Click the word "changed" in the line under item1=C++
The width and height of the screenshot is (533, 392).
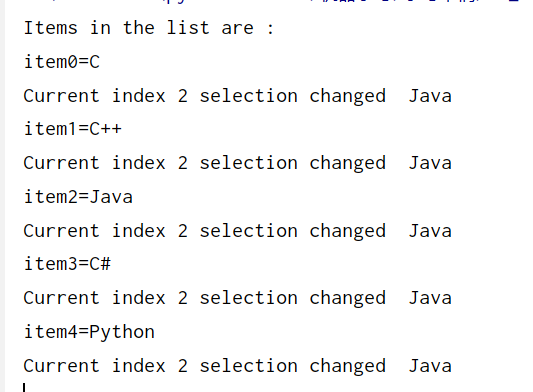(x=347, y=164)
